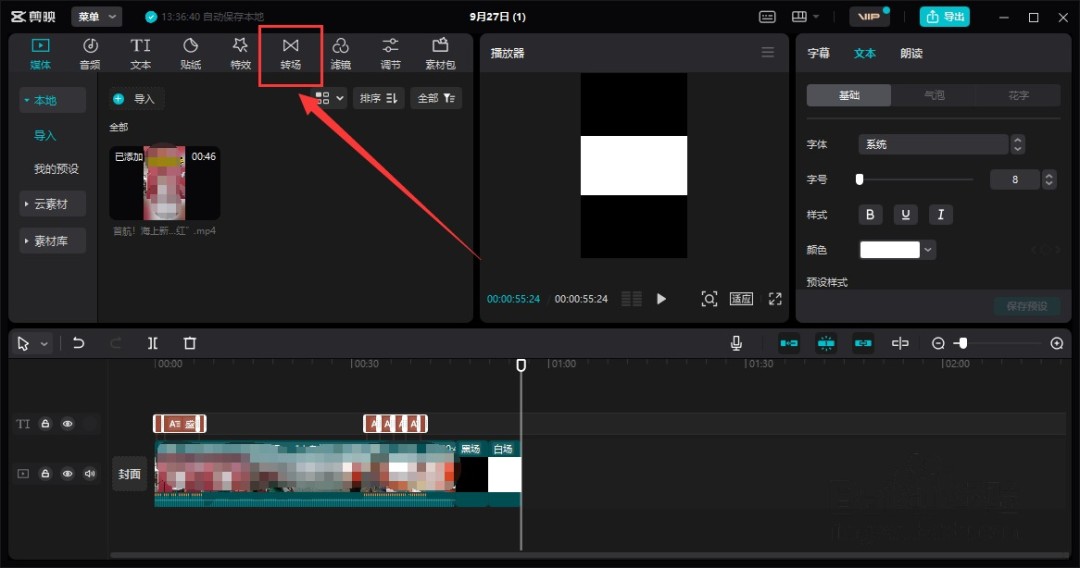Zoom out the timeline

pyautogui.click(x=938, y=343)
